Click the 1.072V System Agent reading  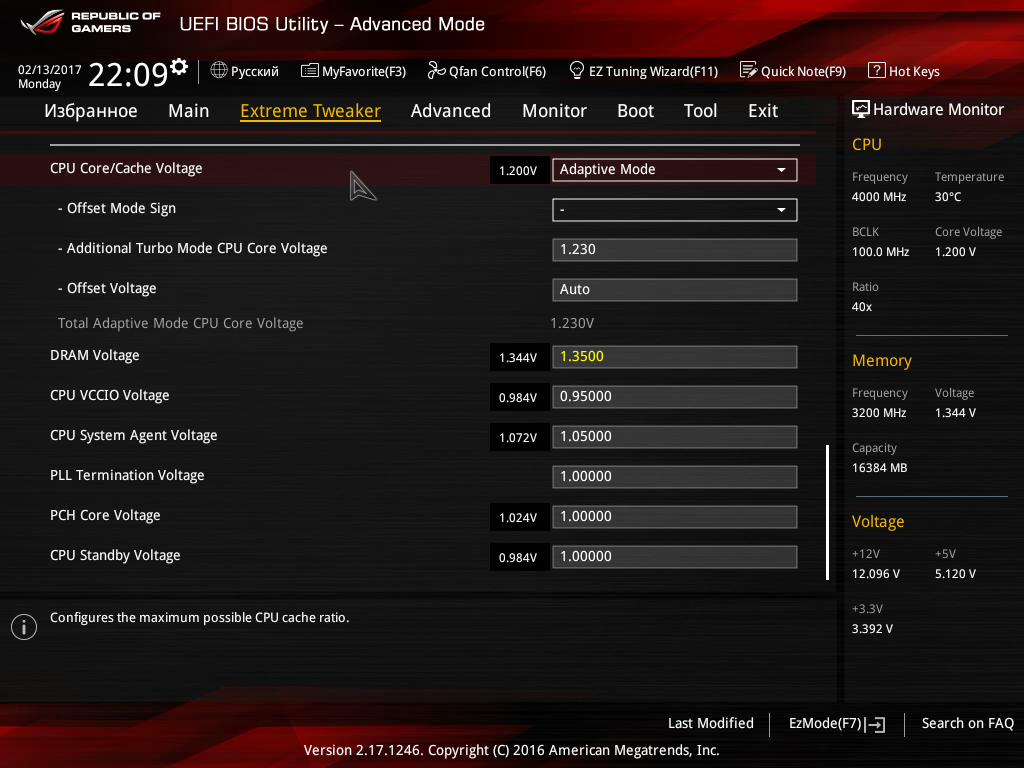tap(519, 437)
